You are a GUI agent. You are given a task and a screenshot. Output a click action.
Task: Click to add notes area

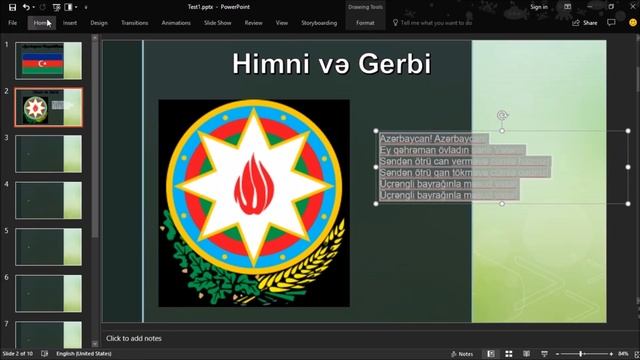133,338
